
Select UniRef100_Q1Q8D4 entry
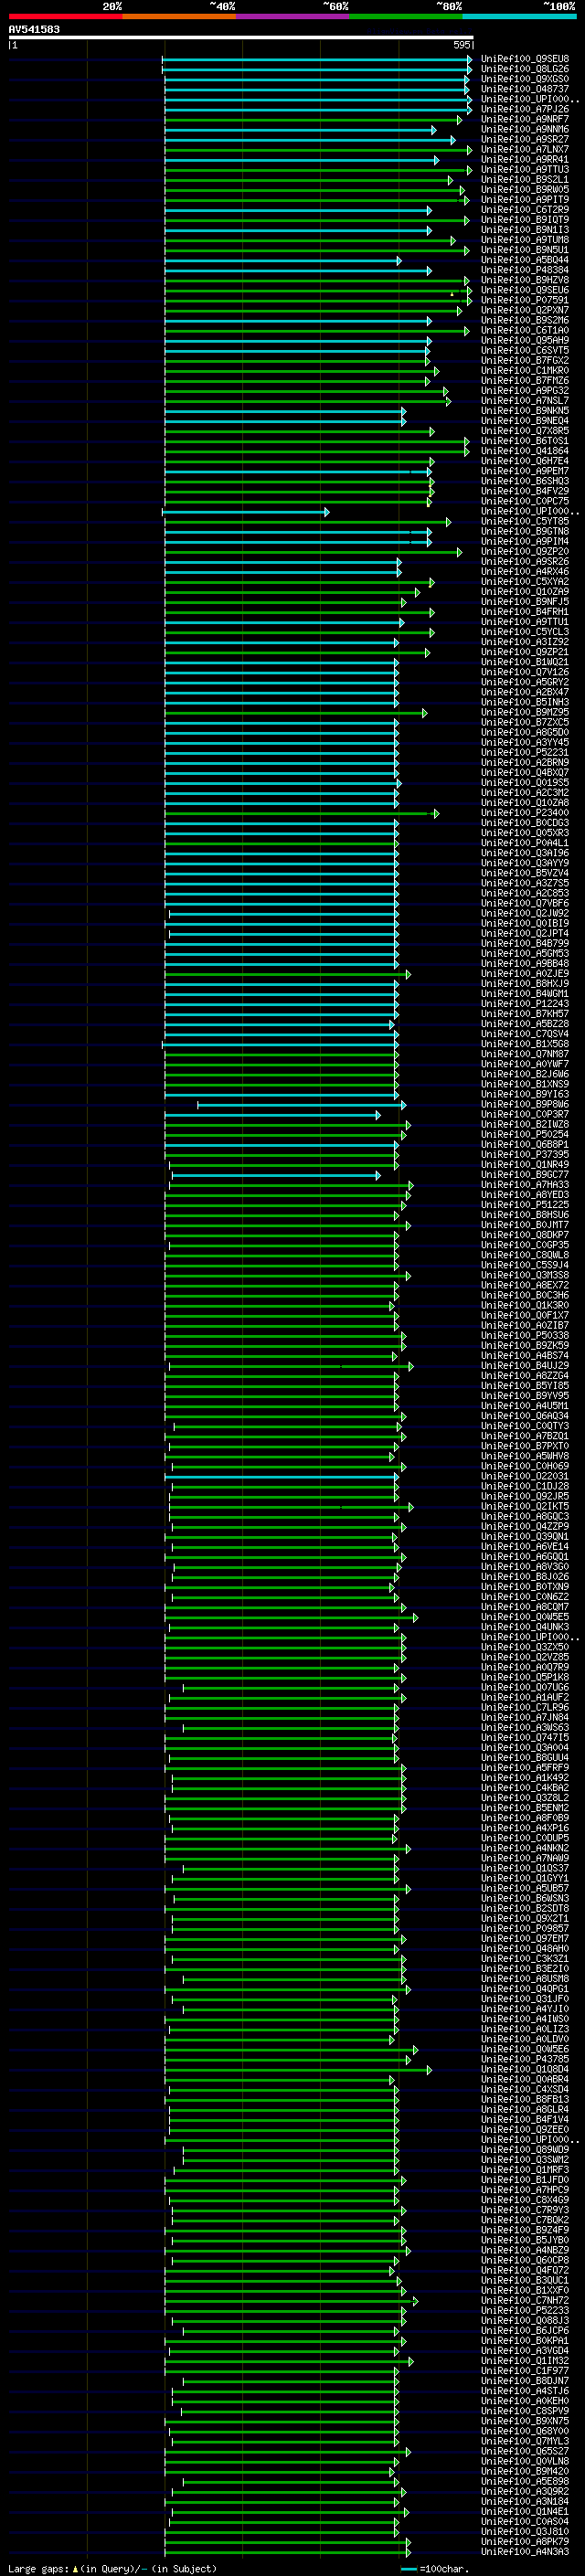pyautogui.click(x=525, y=2069)
